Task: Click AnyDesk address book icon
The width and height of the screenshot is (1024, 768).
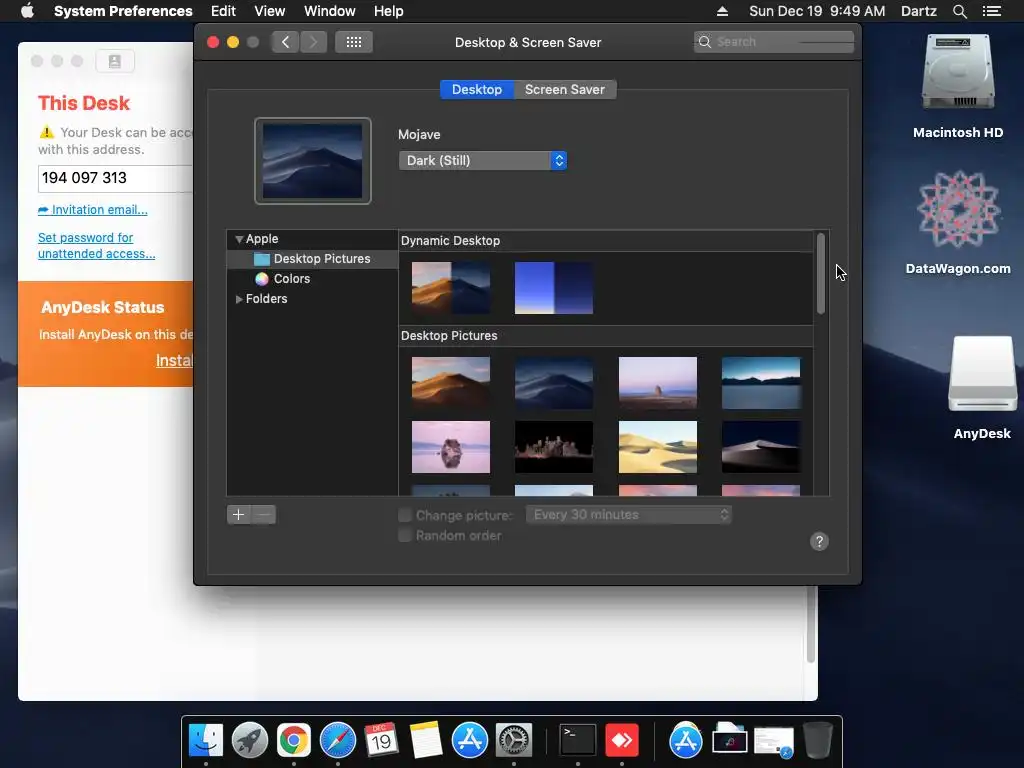Action: tap(115, 61)
